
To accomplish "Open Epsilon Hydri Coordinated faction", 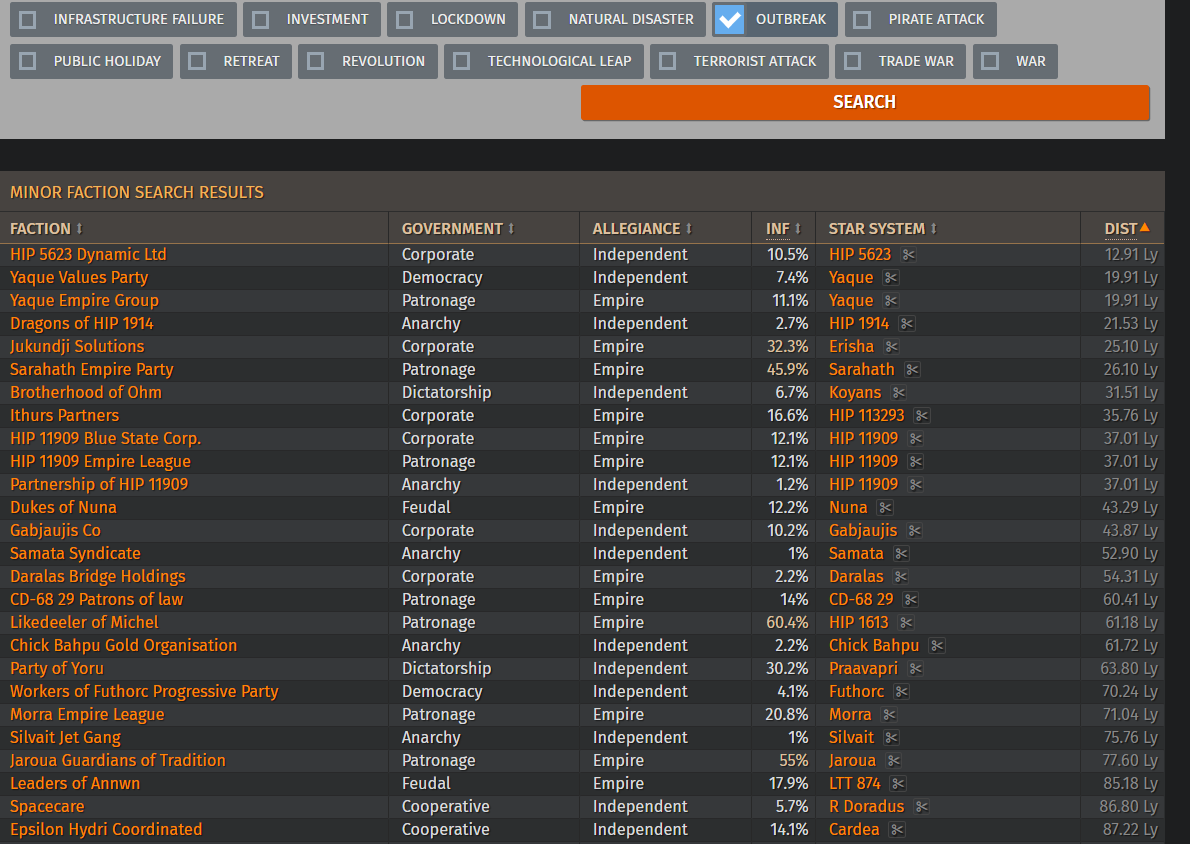I will (x=106, y=830).
